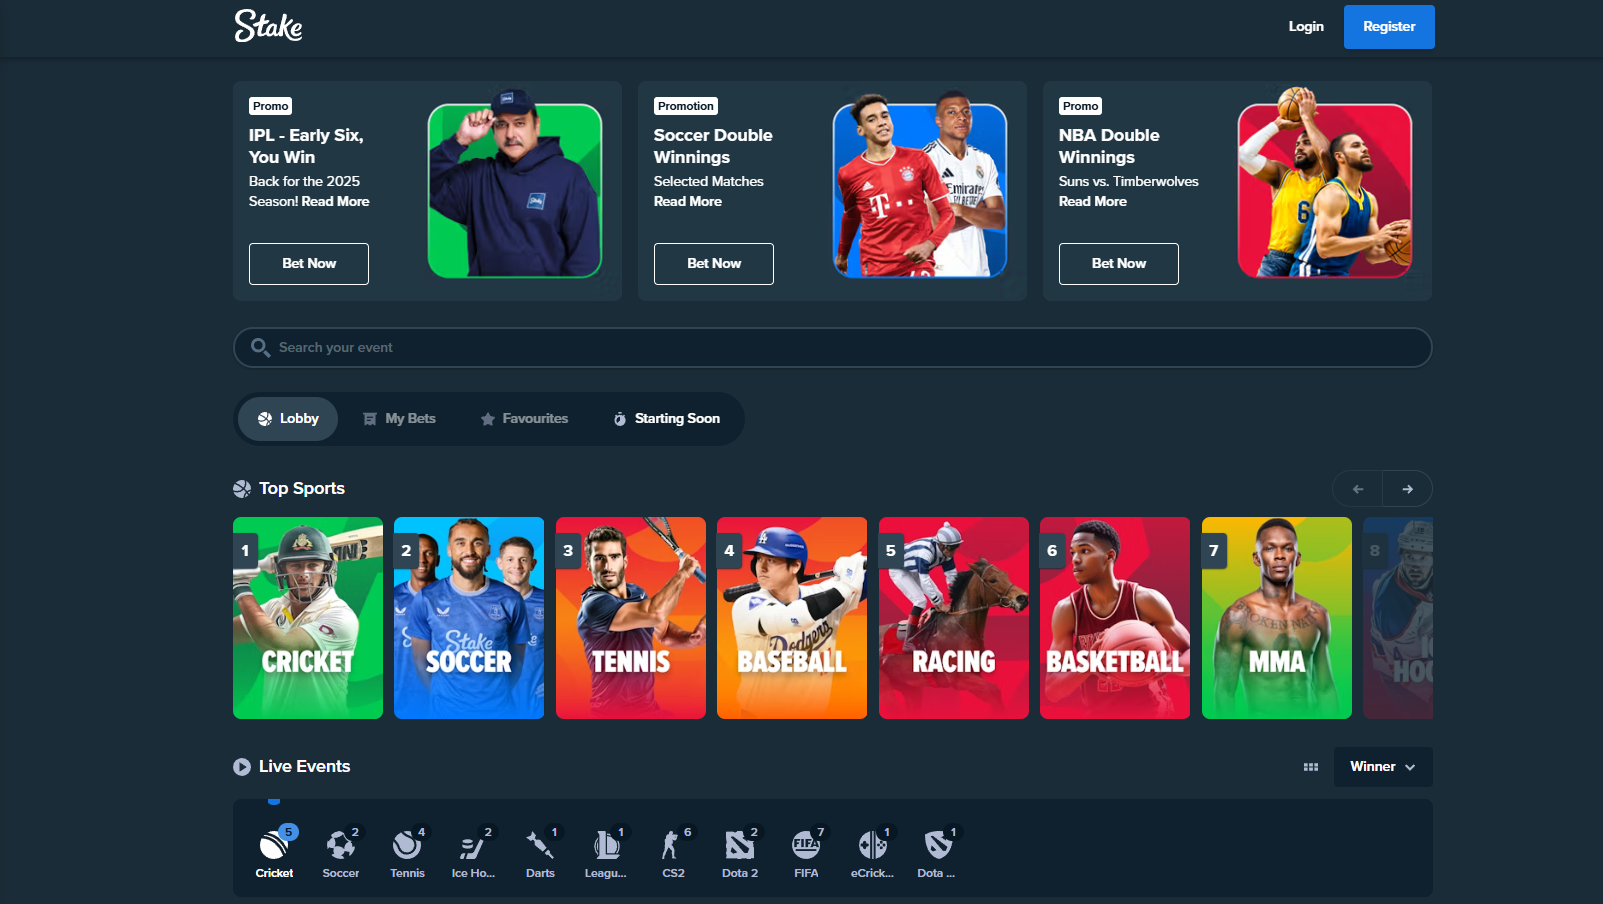The image size is (1603, 904).
Task: Click the IPL - Early Six, You Win title
Action: (306, 146)
